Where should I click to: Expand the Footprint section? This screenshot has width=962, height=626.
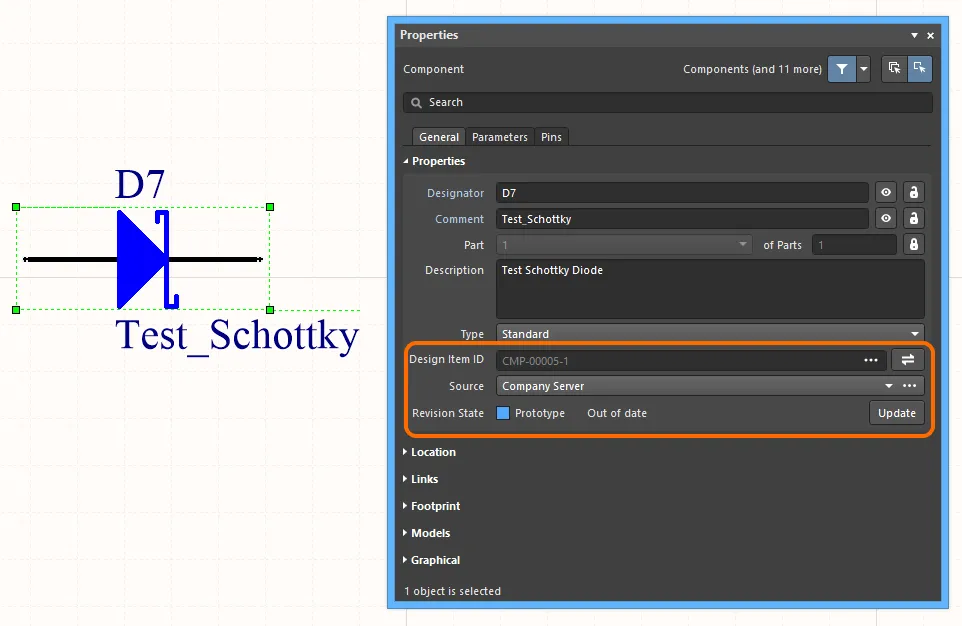(405, 506)
